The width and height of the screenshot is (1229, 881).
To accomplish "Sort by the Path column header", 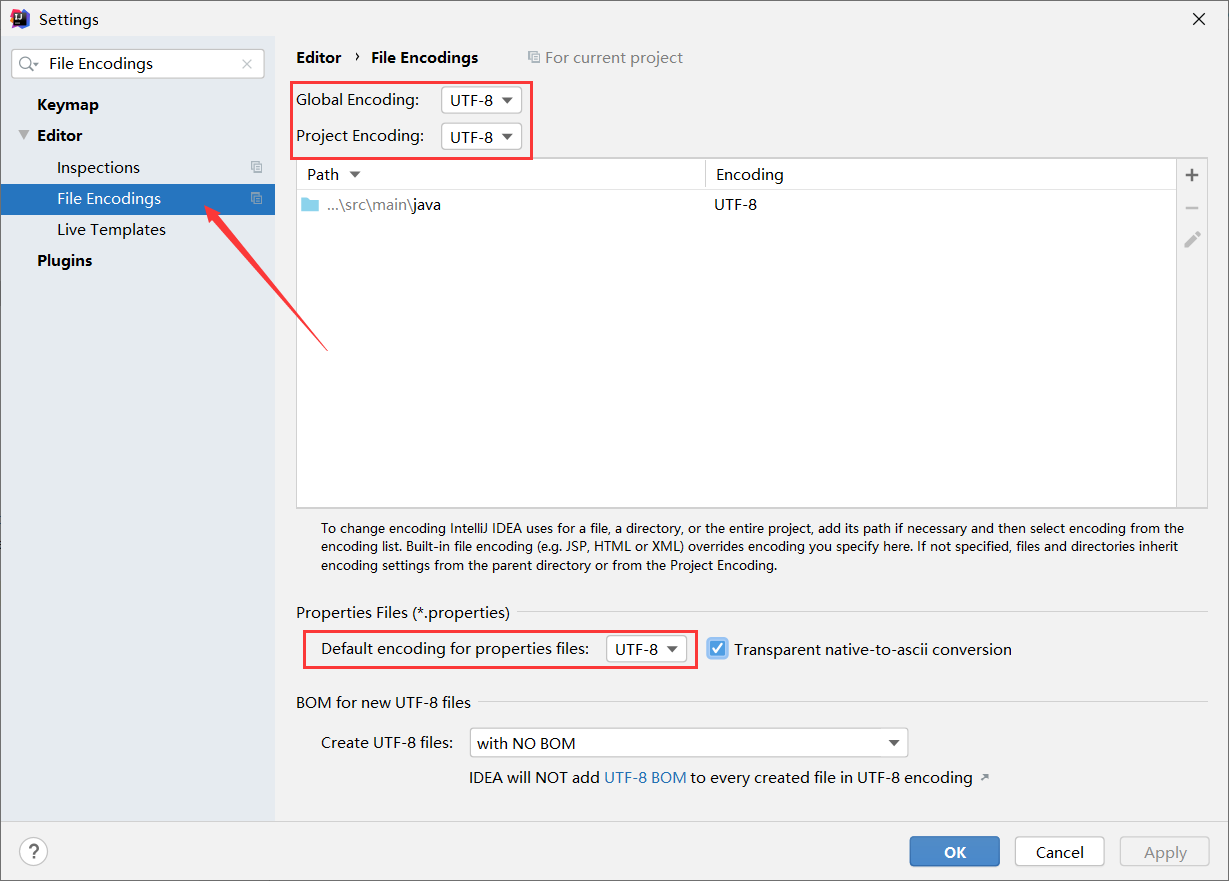I will [x=501, y=174].
